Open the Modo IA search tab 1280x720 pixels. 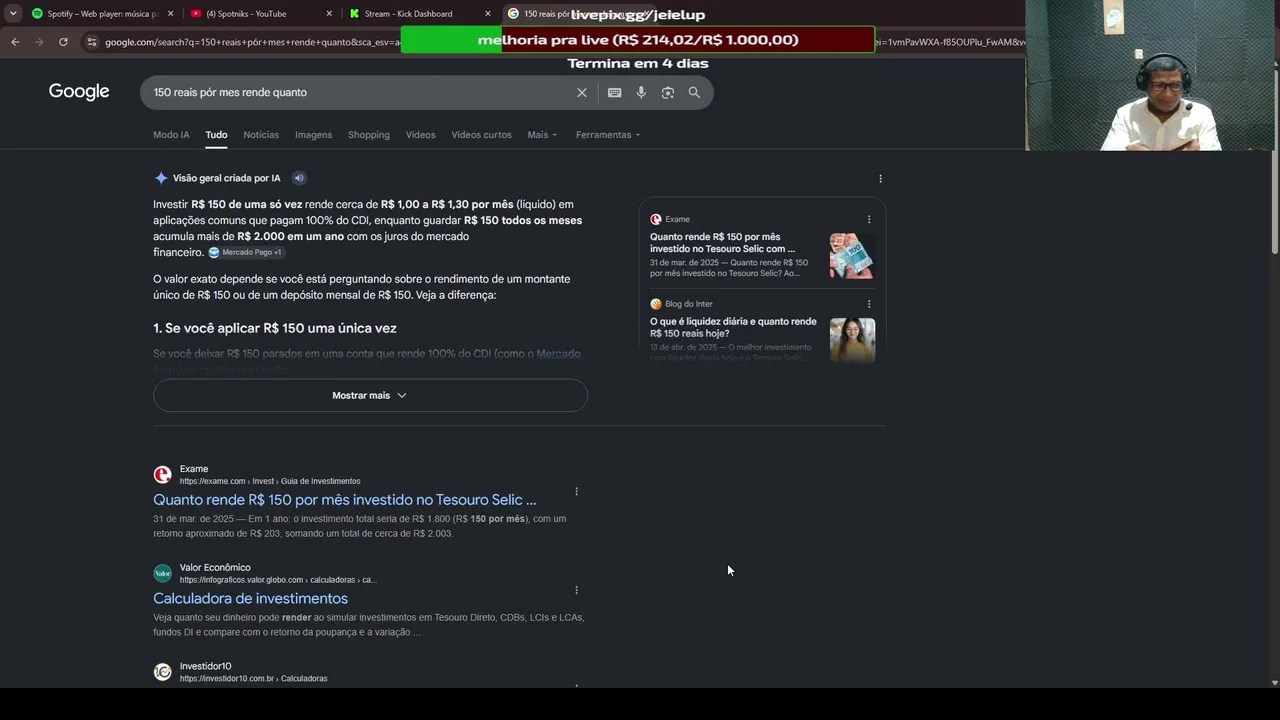(x=171, y=135)
